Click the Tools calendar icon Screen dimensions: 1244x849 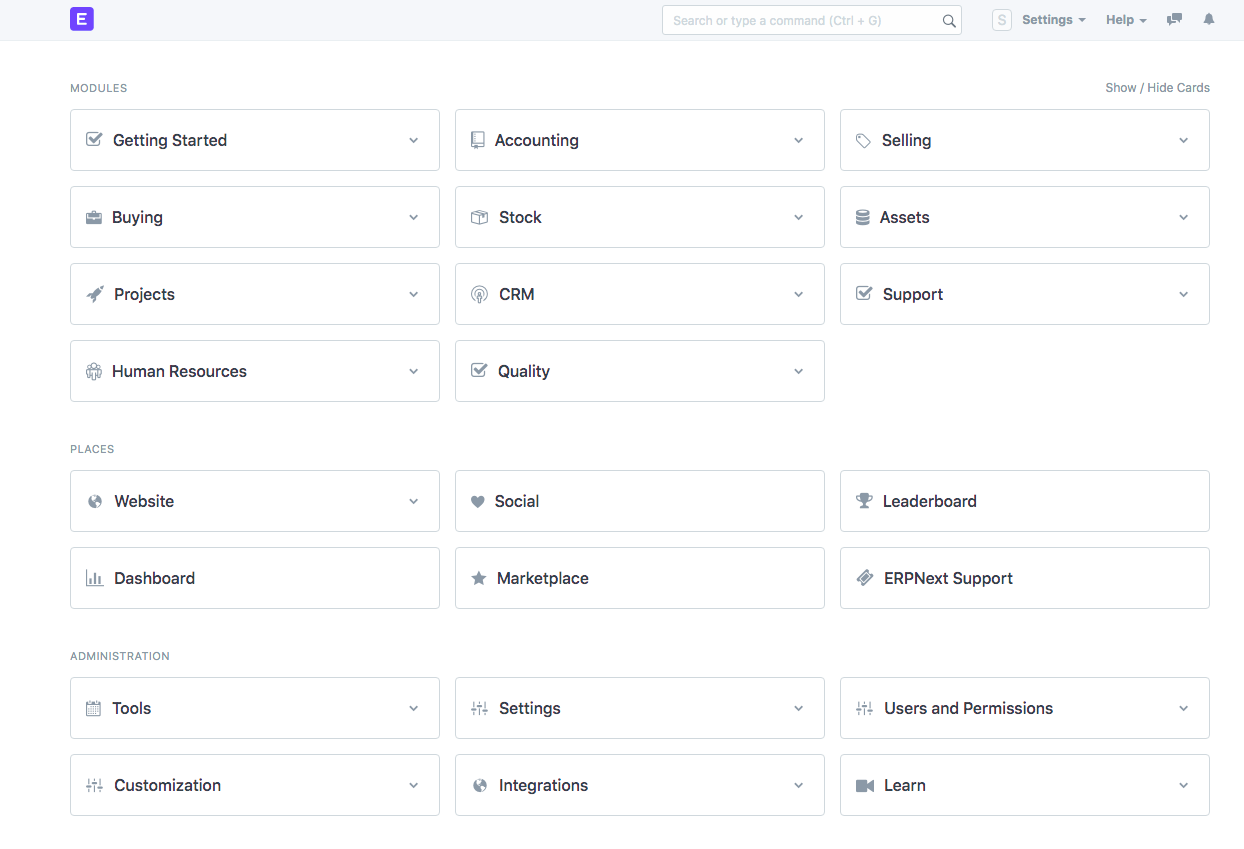[94, 708]
